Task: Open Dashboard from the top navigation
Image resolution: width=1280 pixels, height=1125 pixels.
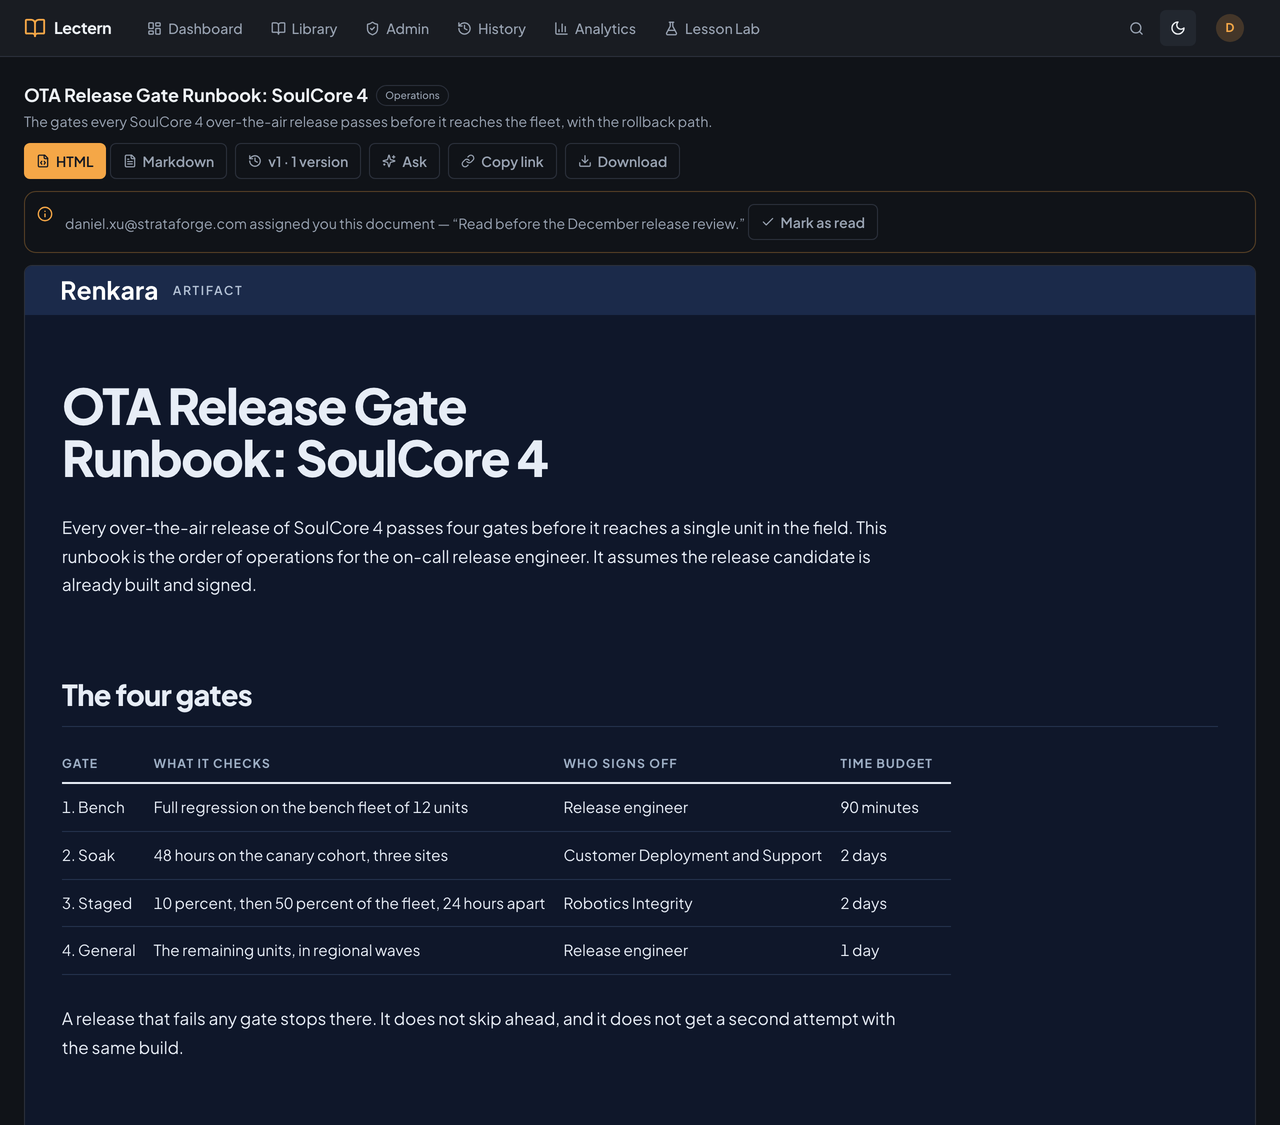Action: click(195, 29)
